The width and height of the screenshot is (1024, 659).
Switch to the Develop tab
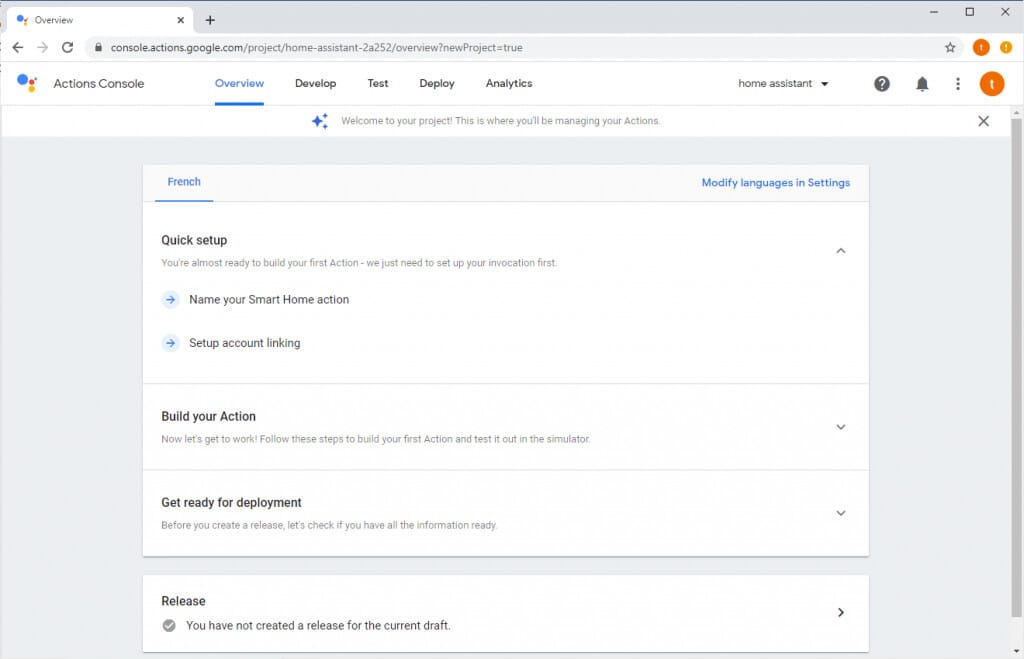click(x=315, y=84)
